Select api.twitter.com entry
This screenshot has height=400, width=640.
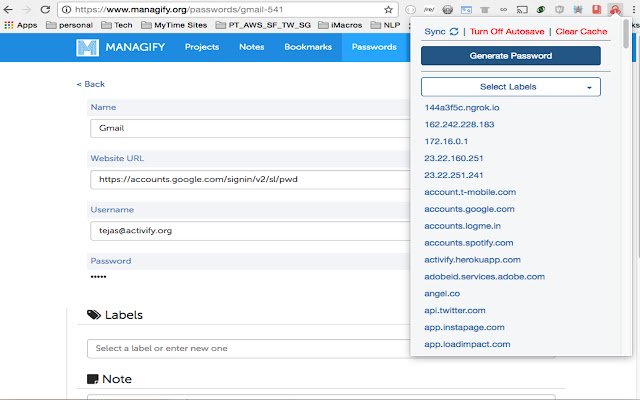point(455,311)
